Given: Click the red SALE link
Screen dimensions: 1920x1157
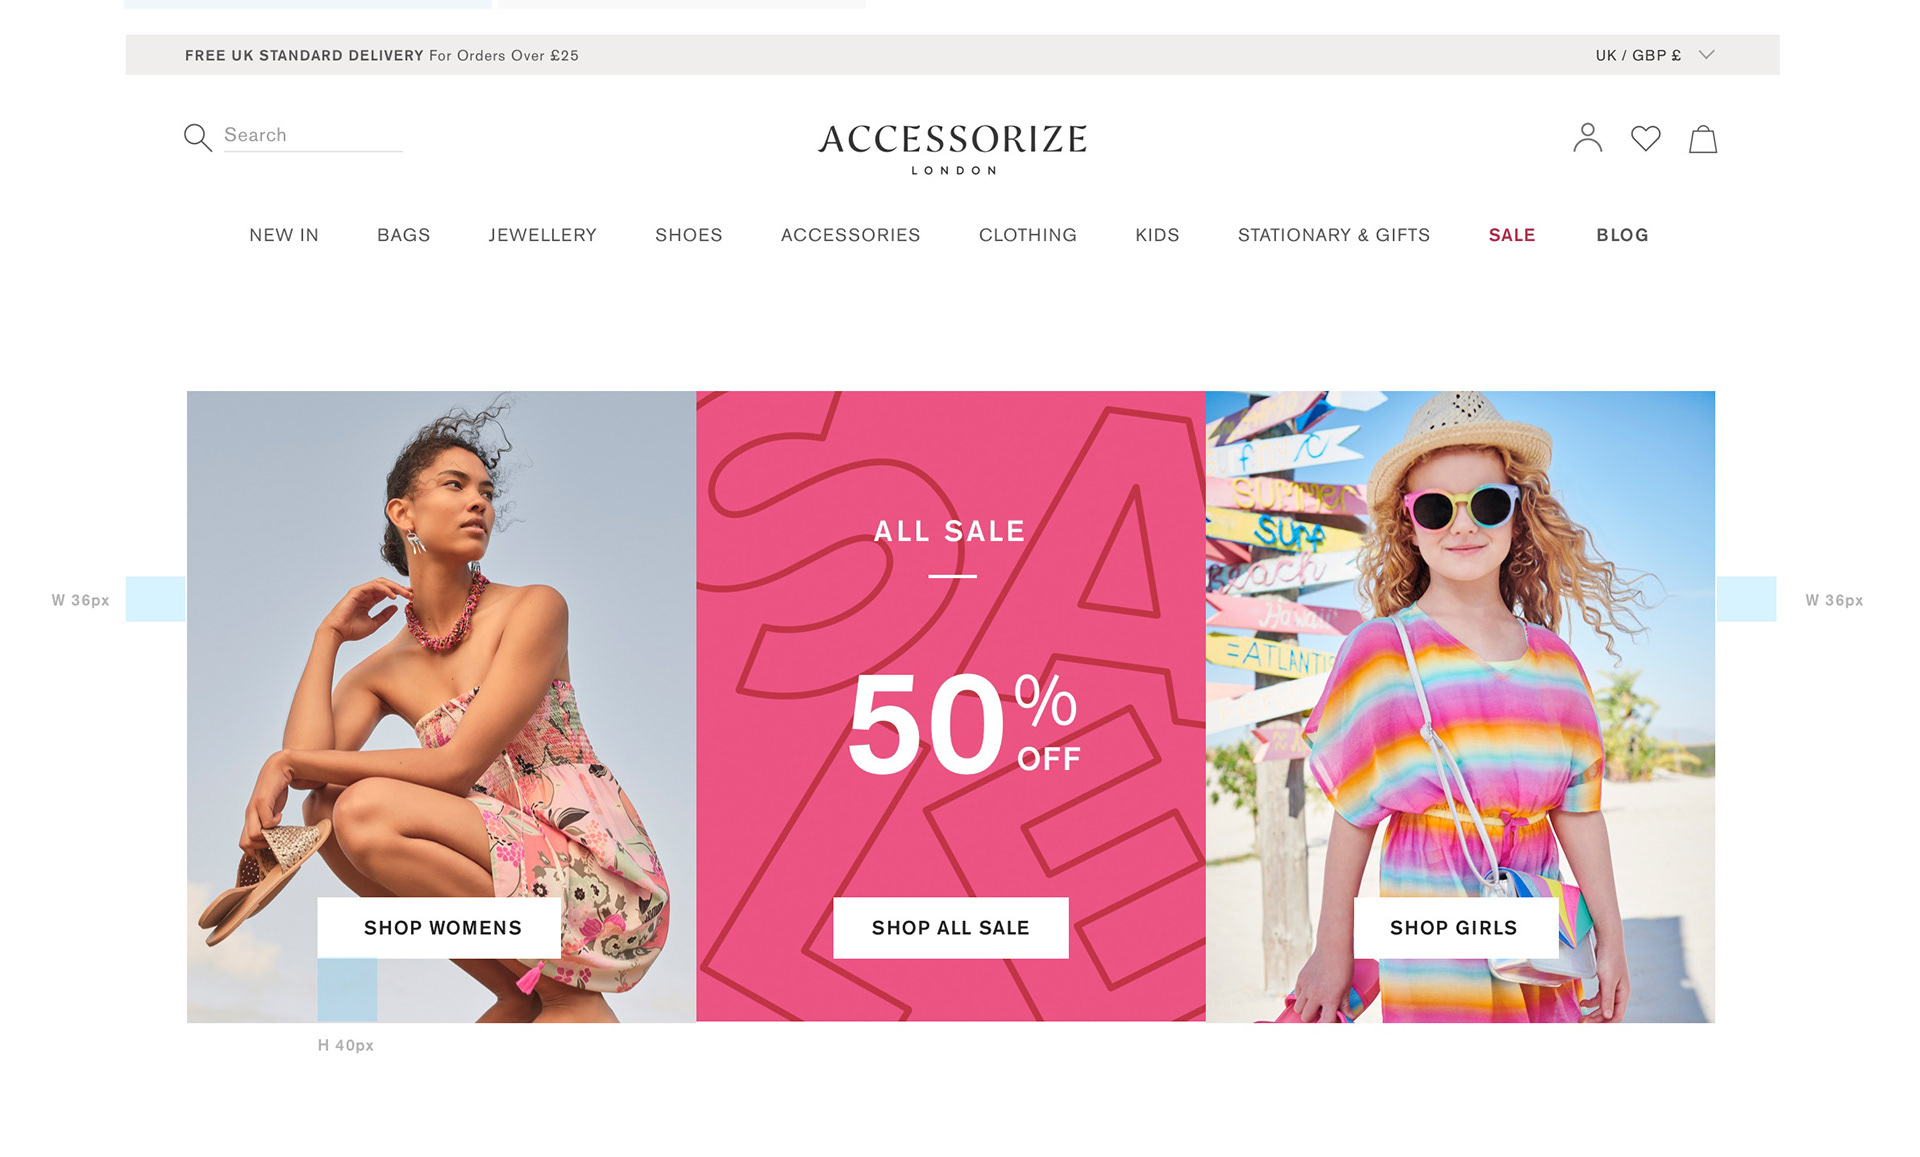Looking at the screenshot, I should [1511, 235].
